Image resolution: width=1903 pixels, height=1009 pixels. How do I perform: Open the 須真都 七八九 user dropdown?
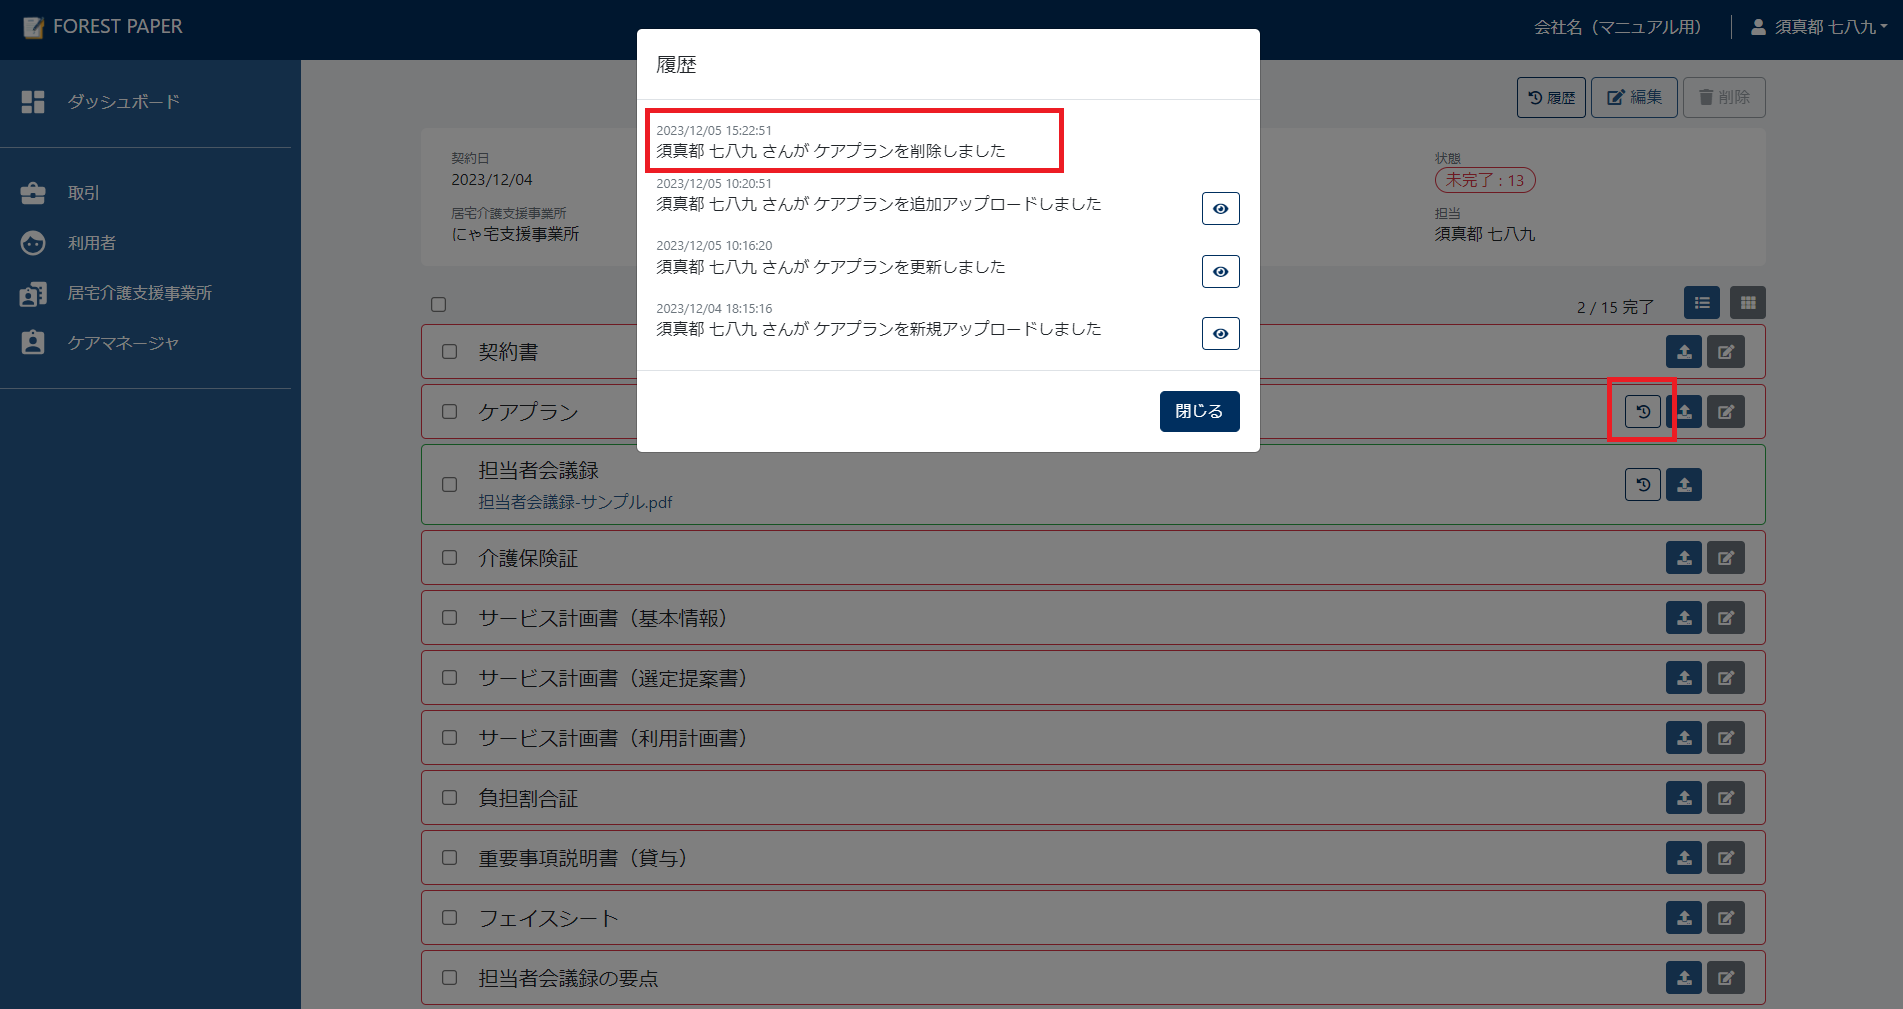click(1818, 27)
